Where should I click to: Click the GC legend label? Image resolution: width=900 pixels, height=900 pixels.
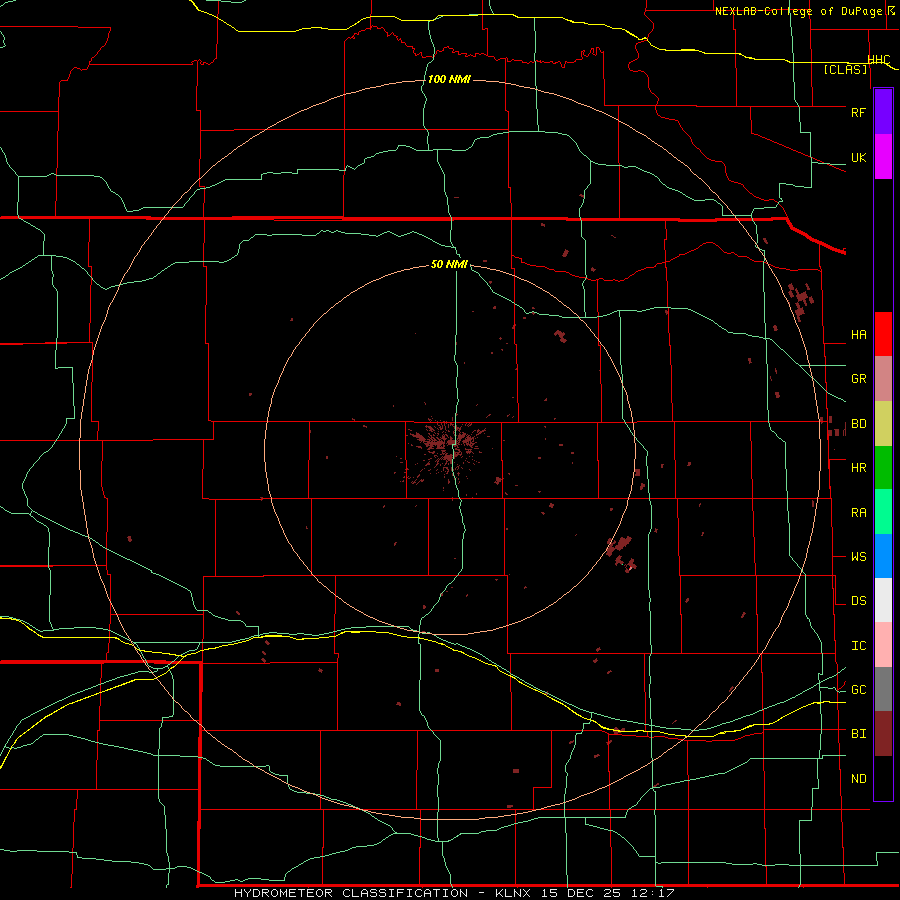tap(858, 690)
